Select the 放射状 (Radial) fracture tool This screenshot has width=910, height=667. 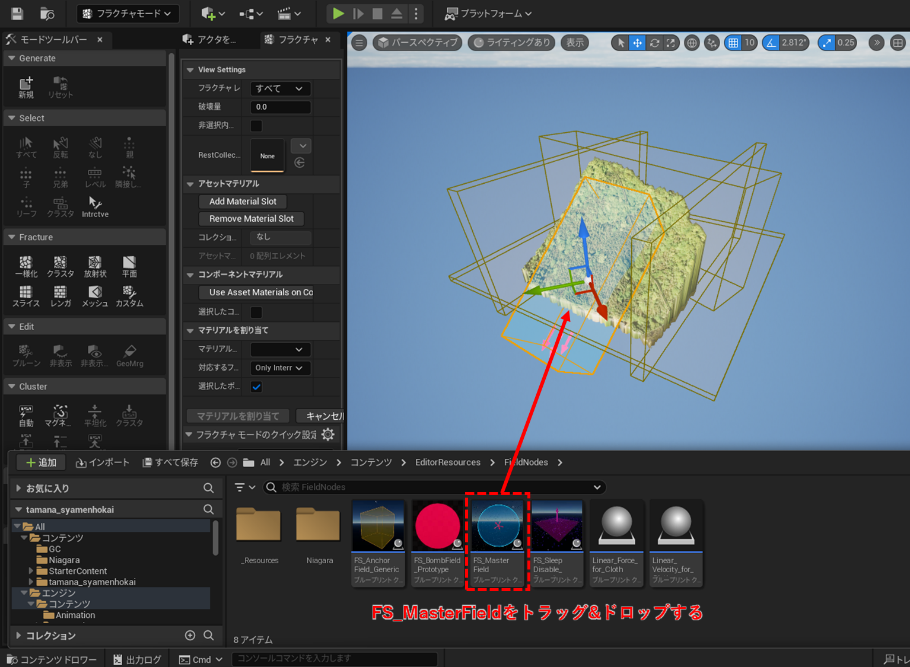click(94, 266)
